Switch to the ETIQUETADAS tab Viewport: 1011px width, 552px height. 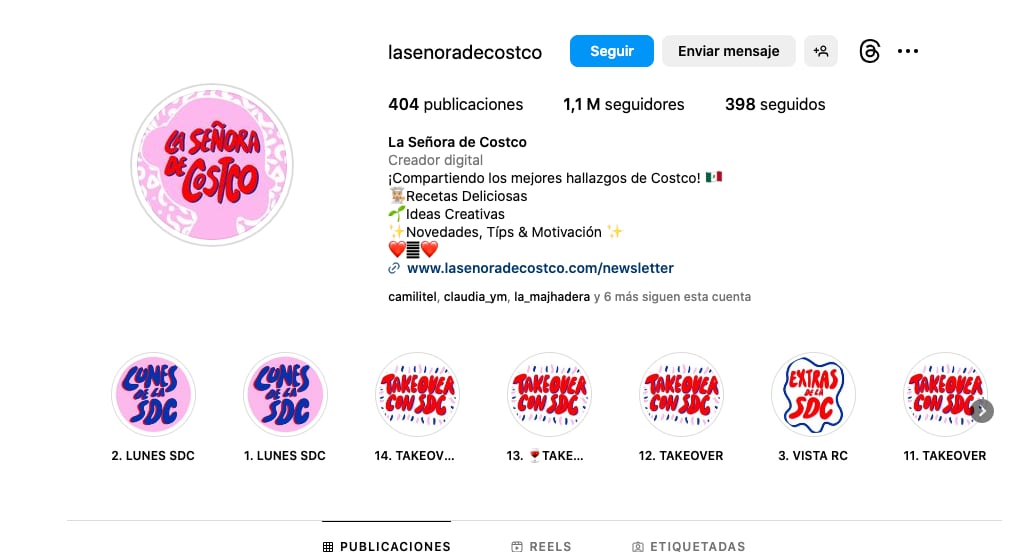click(689, 546)
